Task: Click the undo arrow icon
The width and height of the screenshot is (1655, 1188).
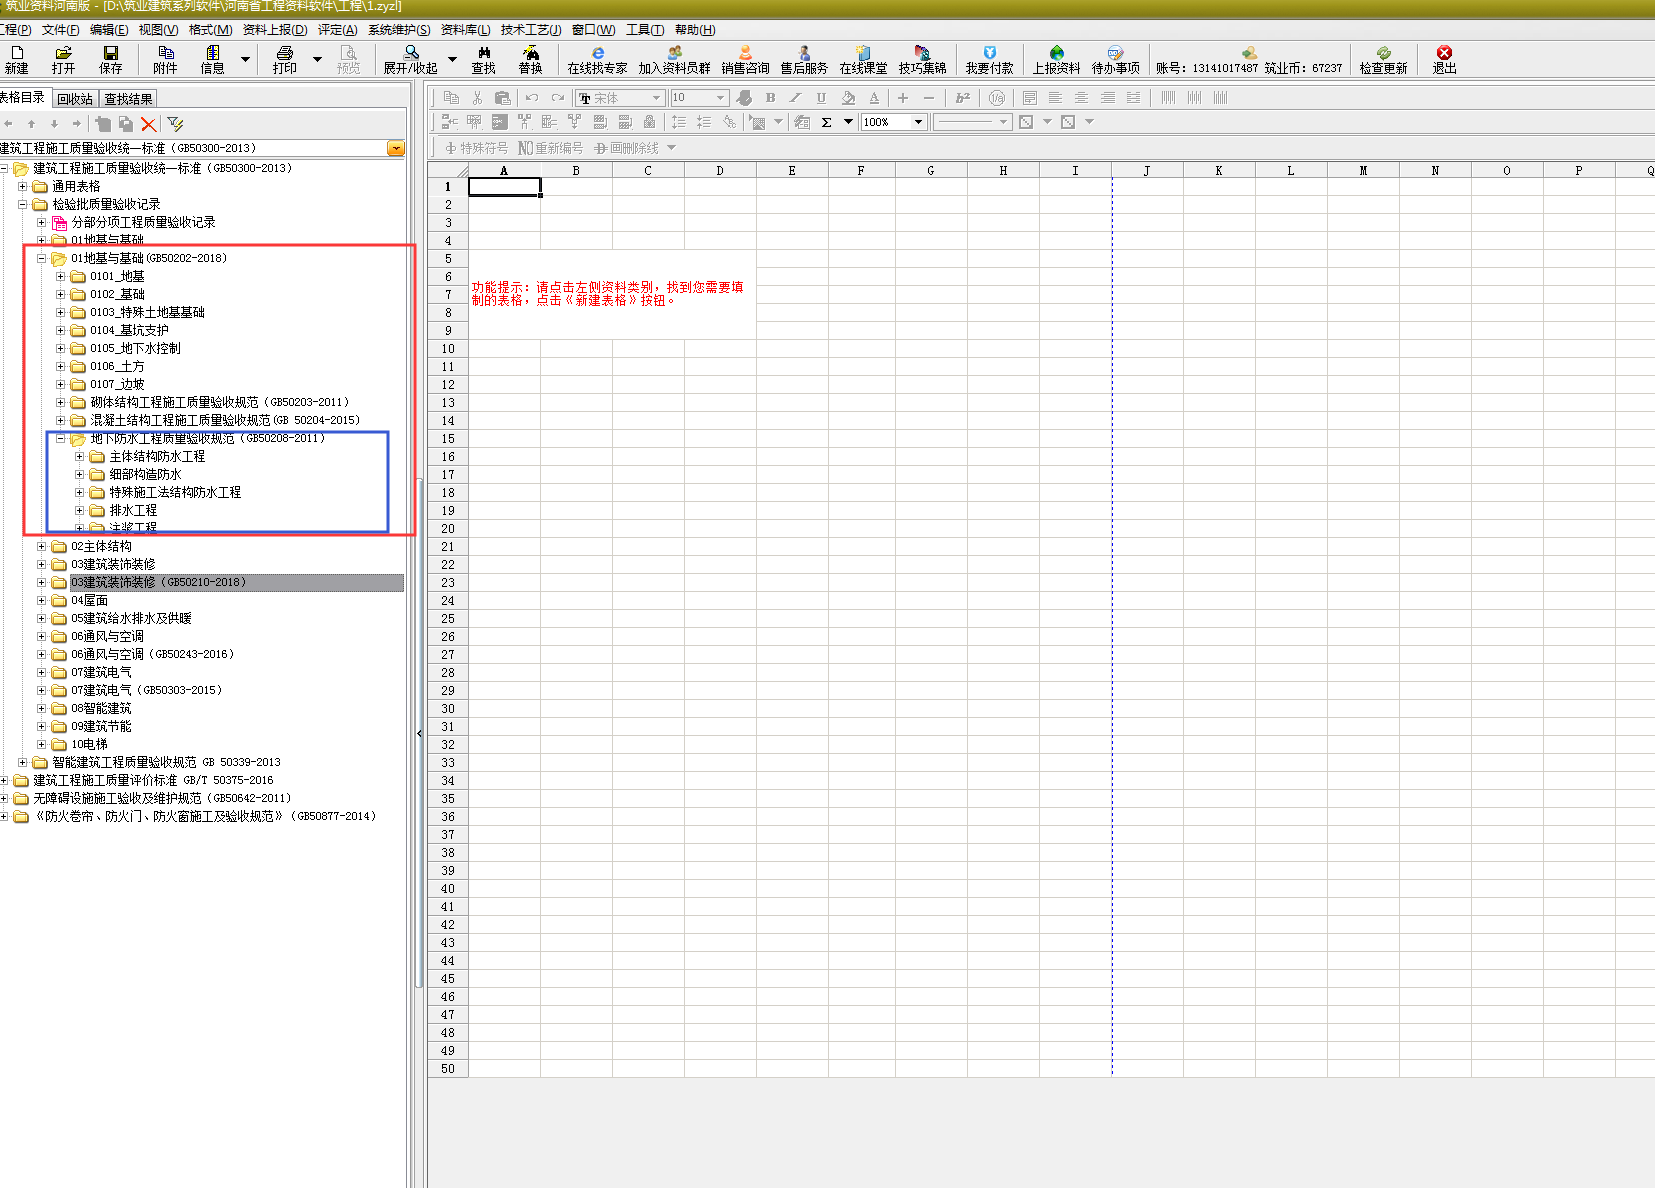Action: [x=532, y=98]
